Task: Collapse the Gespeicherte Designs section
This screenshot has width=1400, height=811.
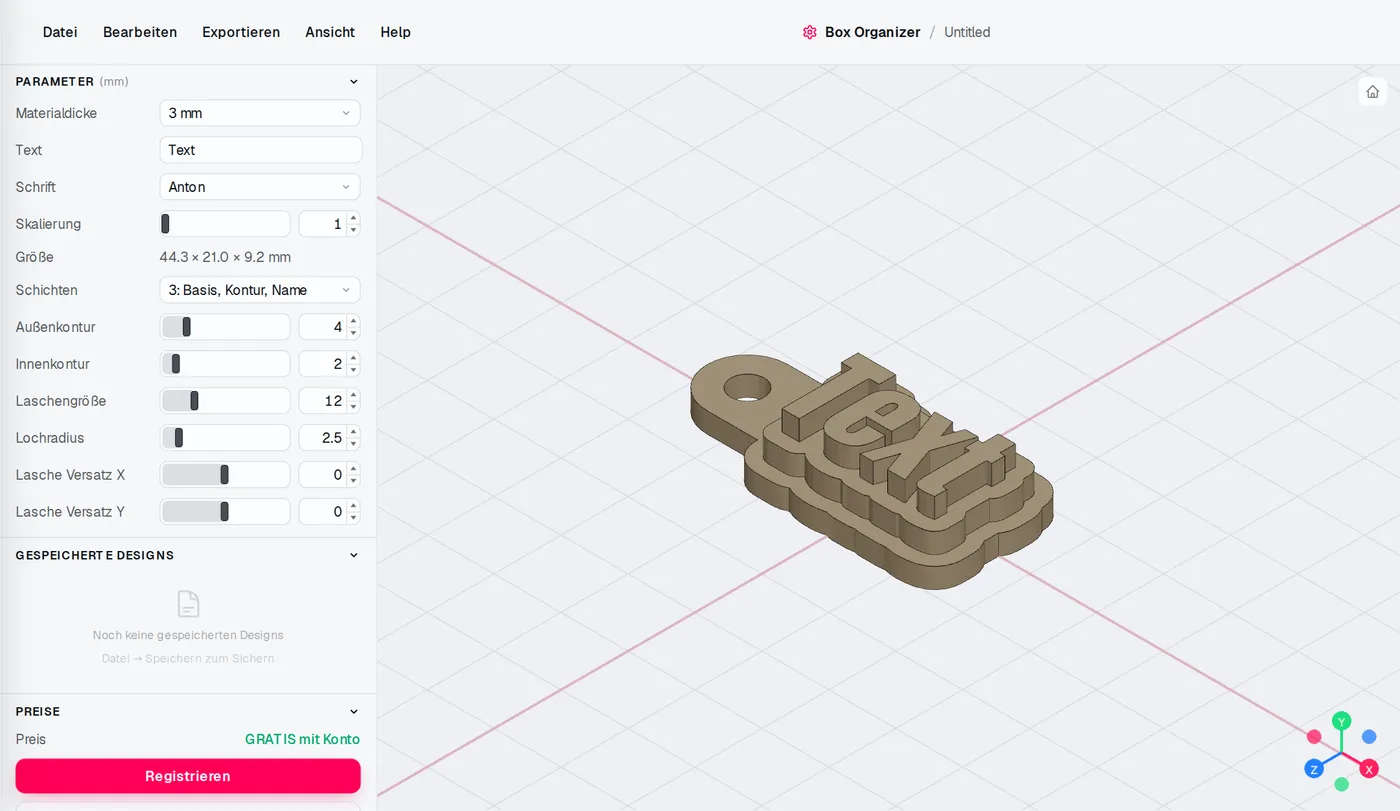Action: pyautogui.click(x=353, y=555)
